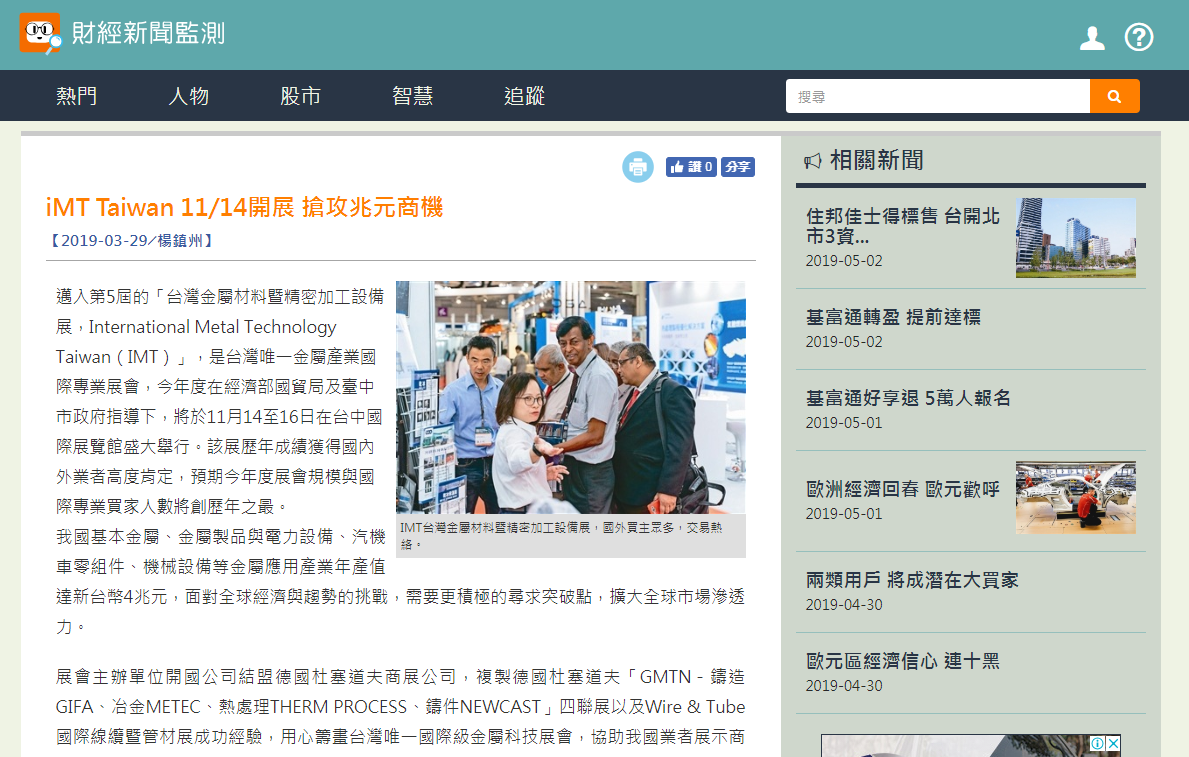Click the date 2019-05-02 under 基富通轉盈
This screenshot has width=1189, height=757.
point(844,342)
